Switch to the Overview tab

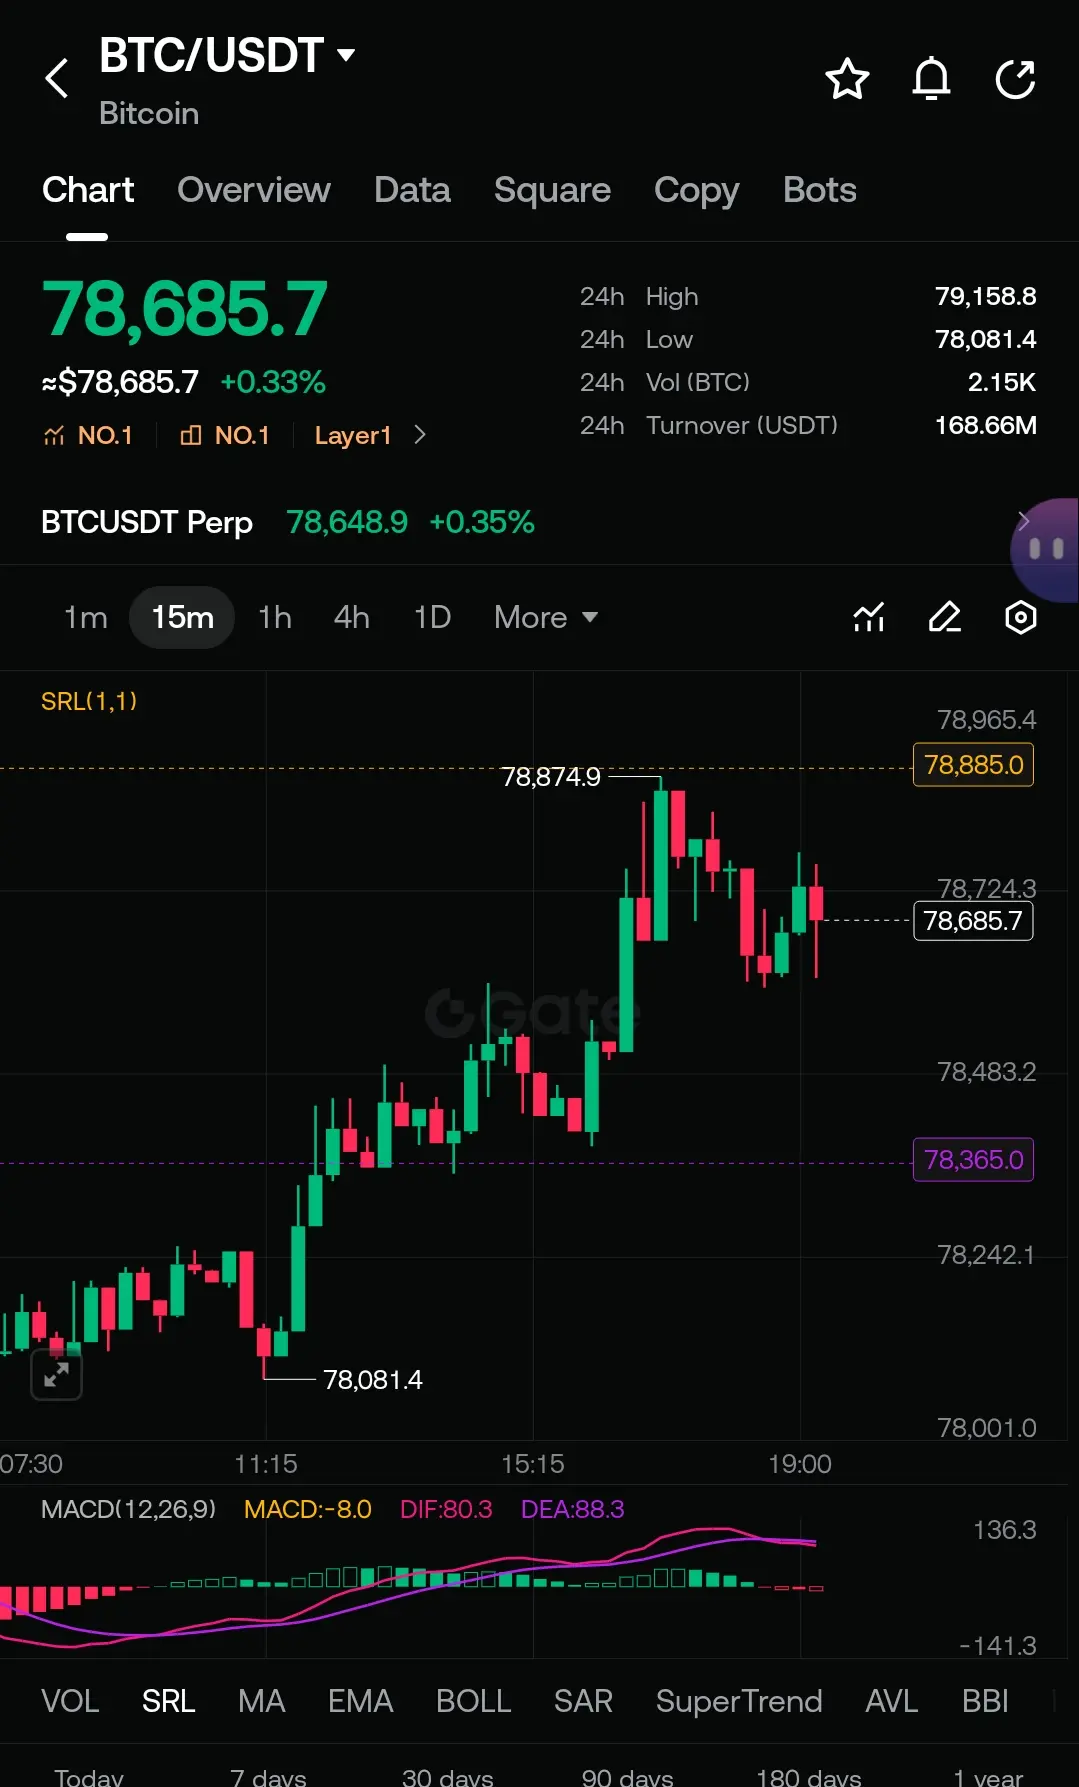254,190
